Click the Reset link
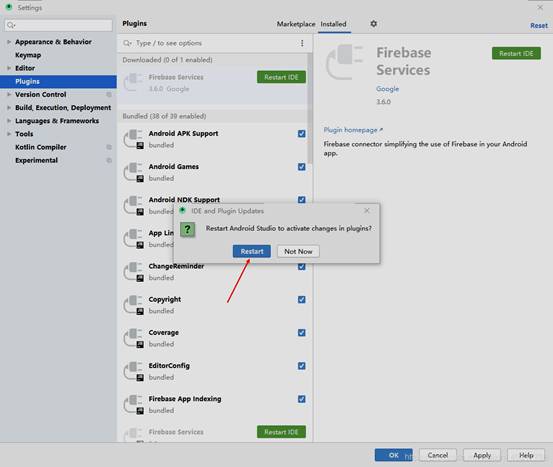The width and height of the screenshot is (553, 467). click(539, 25)
